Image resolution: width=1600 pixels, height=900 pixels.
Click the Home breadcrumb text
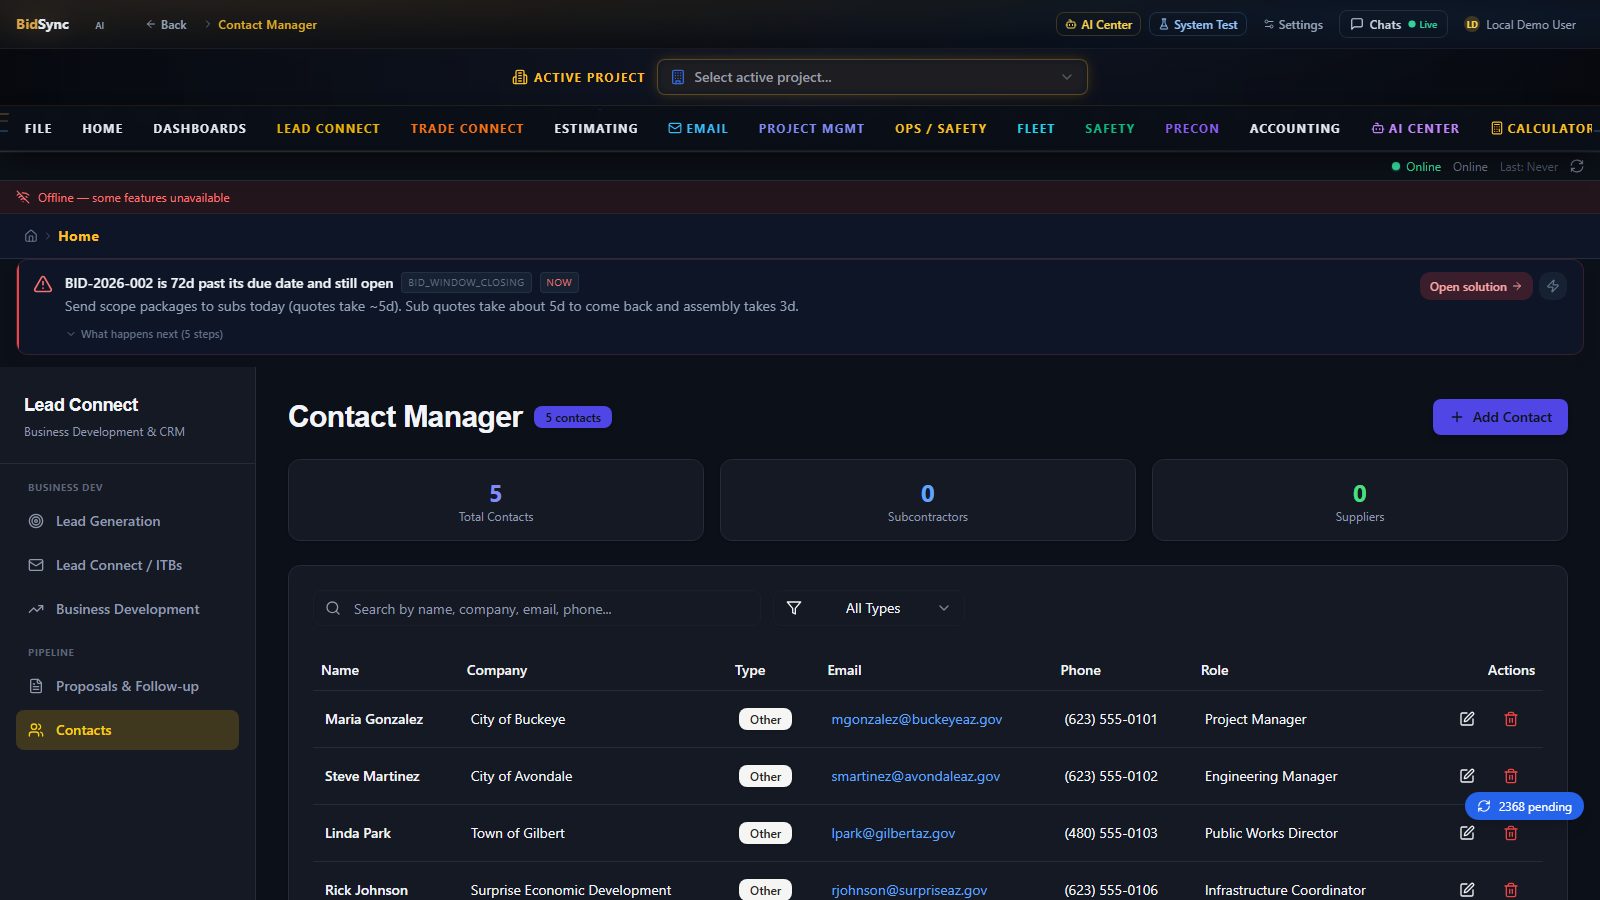(x=78, y=236)
